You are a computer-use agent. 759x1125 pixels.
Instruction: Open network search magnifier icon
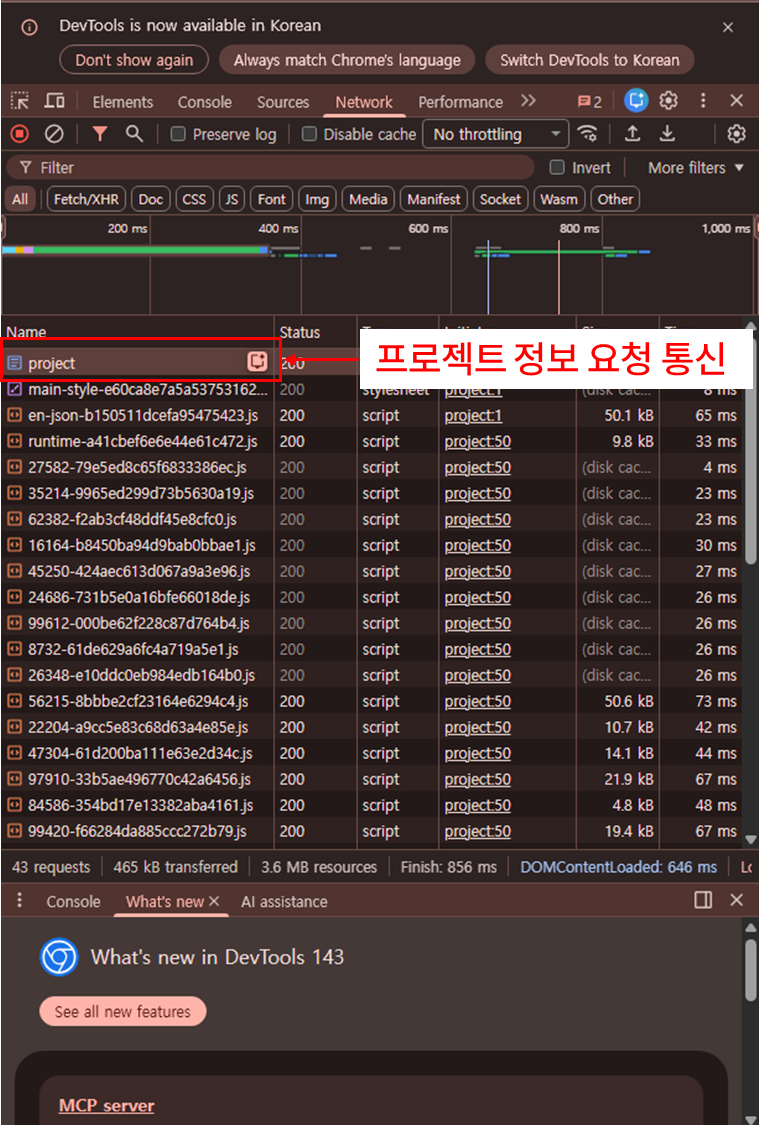pos(134,134)
